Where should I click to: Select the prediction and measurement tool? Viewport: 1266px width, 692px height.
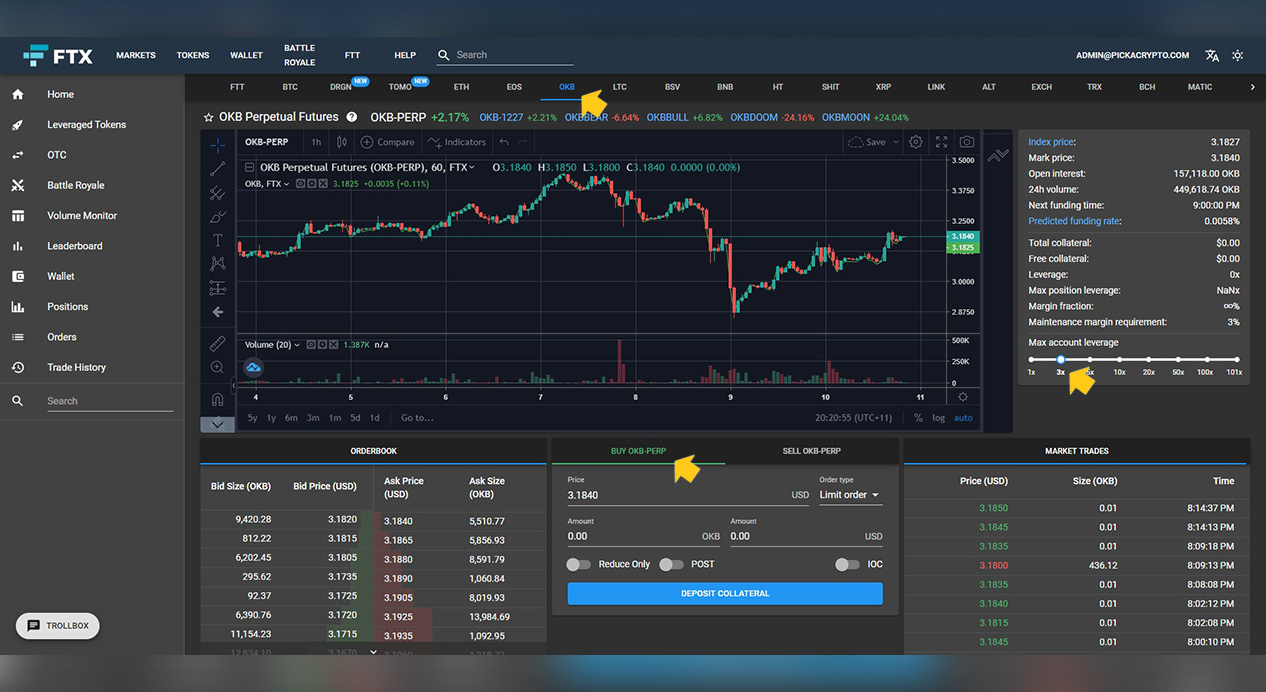click(218, 288)
